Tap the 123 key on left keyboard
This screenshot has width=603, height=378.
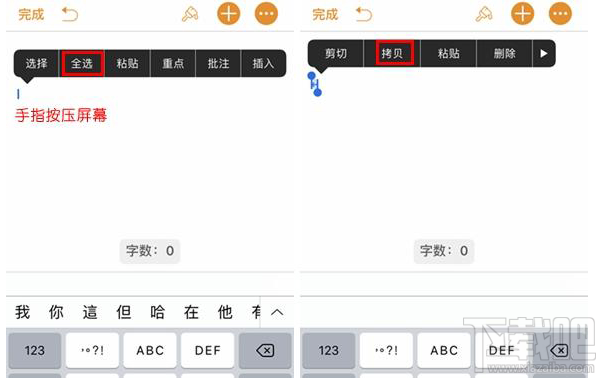(35, 350)
